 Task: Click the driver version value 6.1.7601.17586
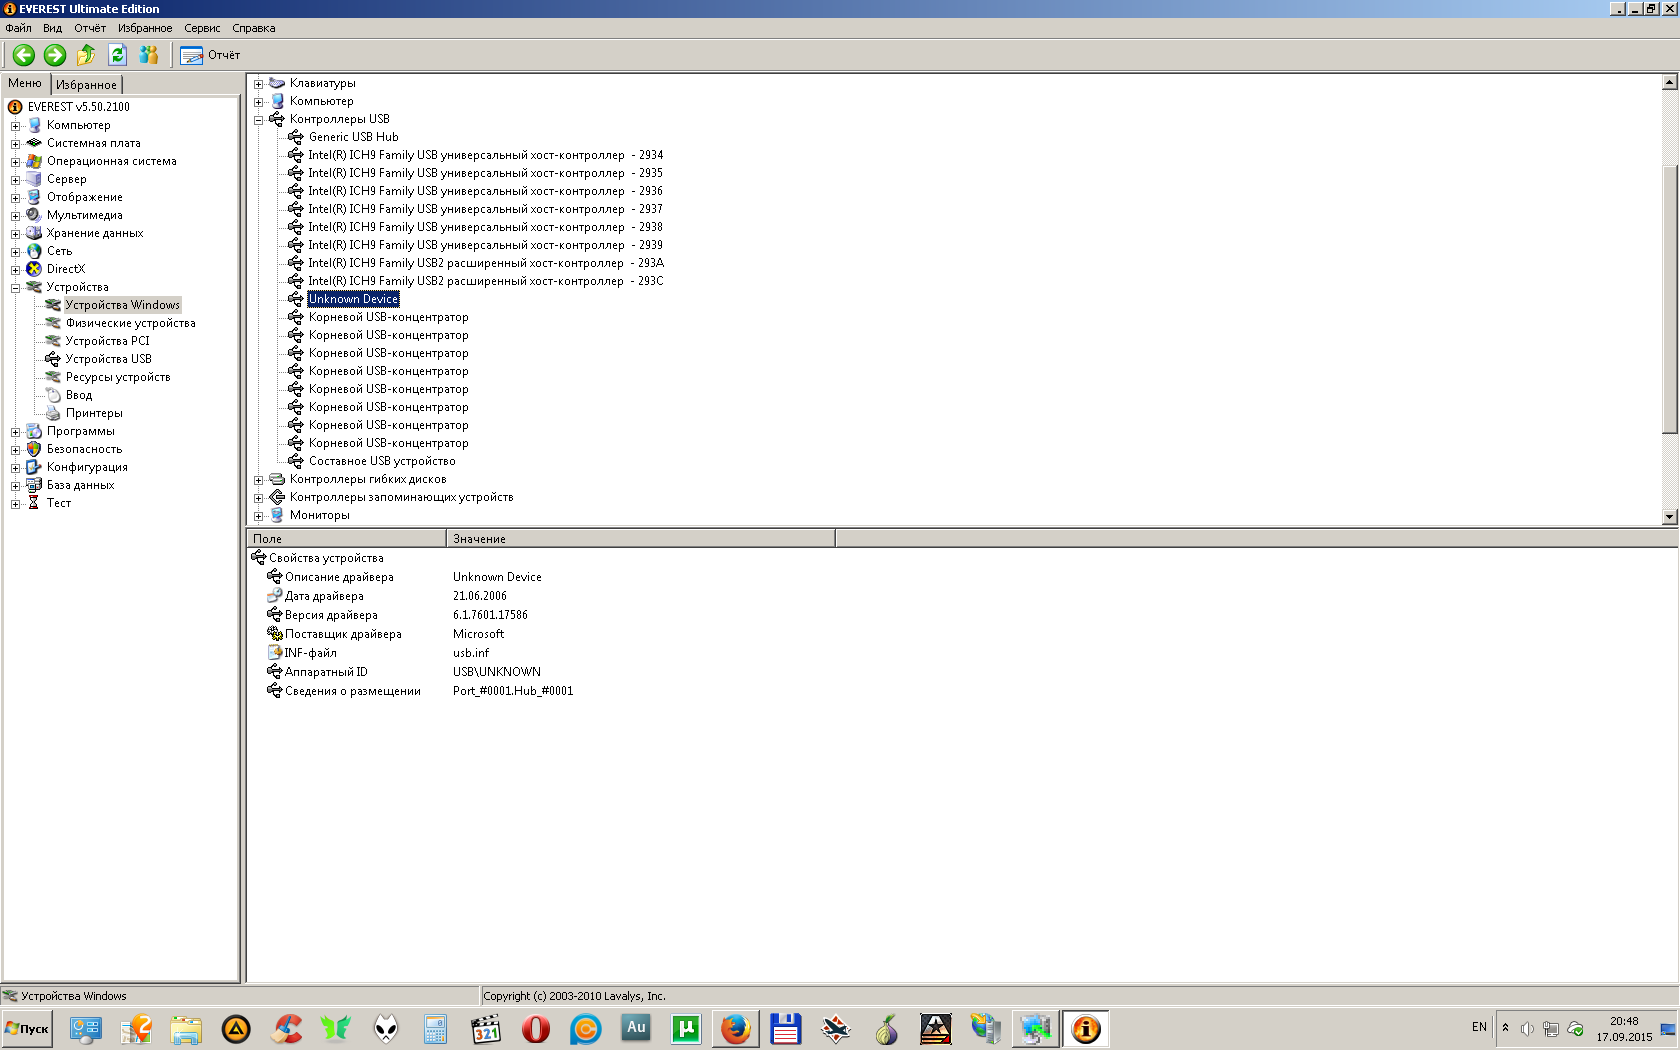[x=490, y=615]
